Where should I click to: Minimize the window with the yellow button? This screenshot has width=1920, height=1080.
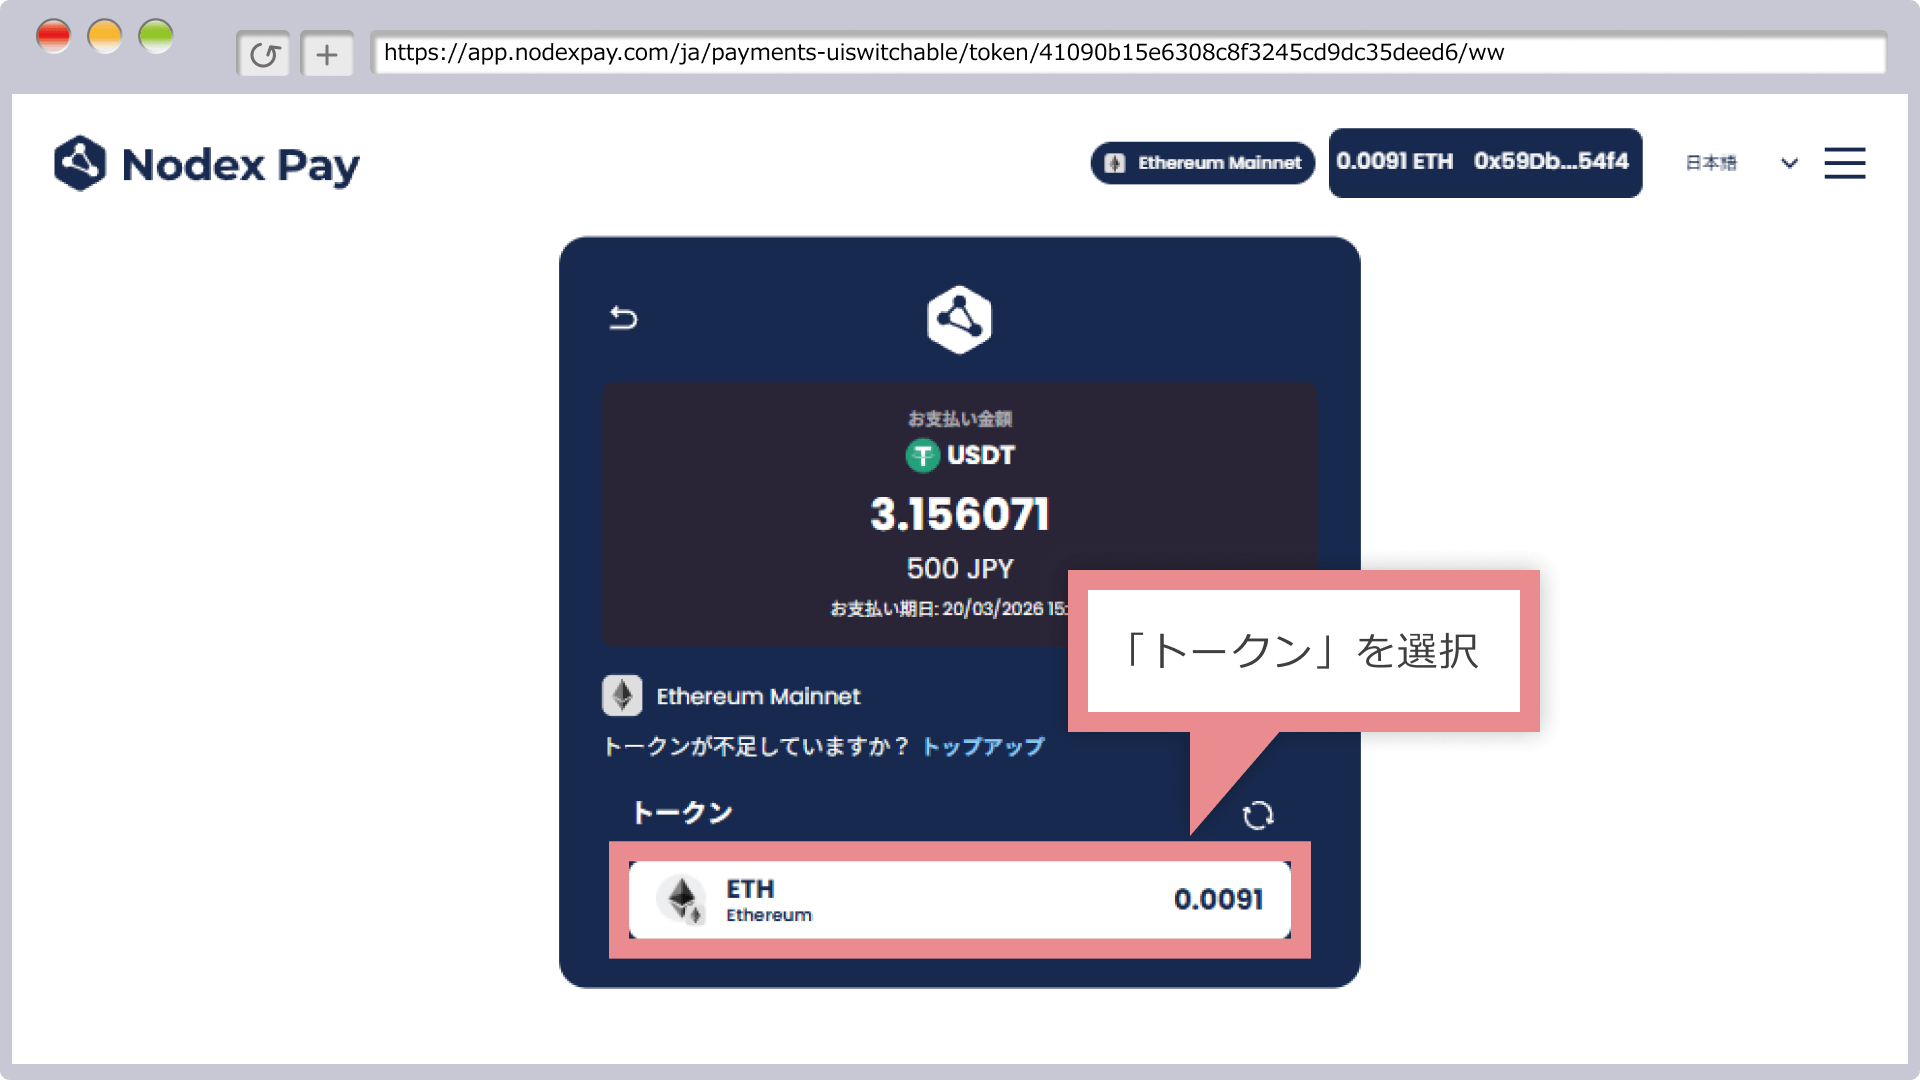point(105,36)
